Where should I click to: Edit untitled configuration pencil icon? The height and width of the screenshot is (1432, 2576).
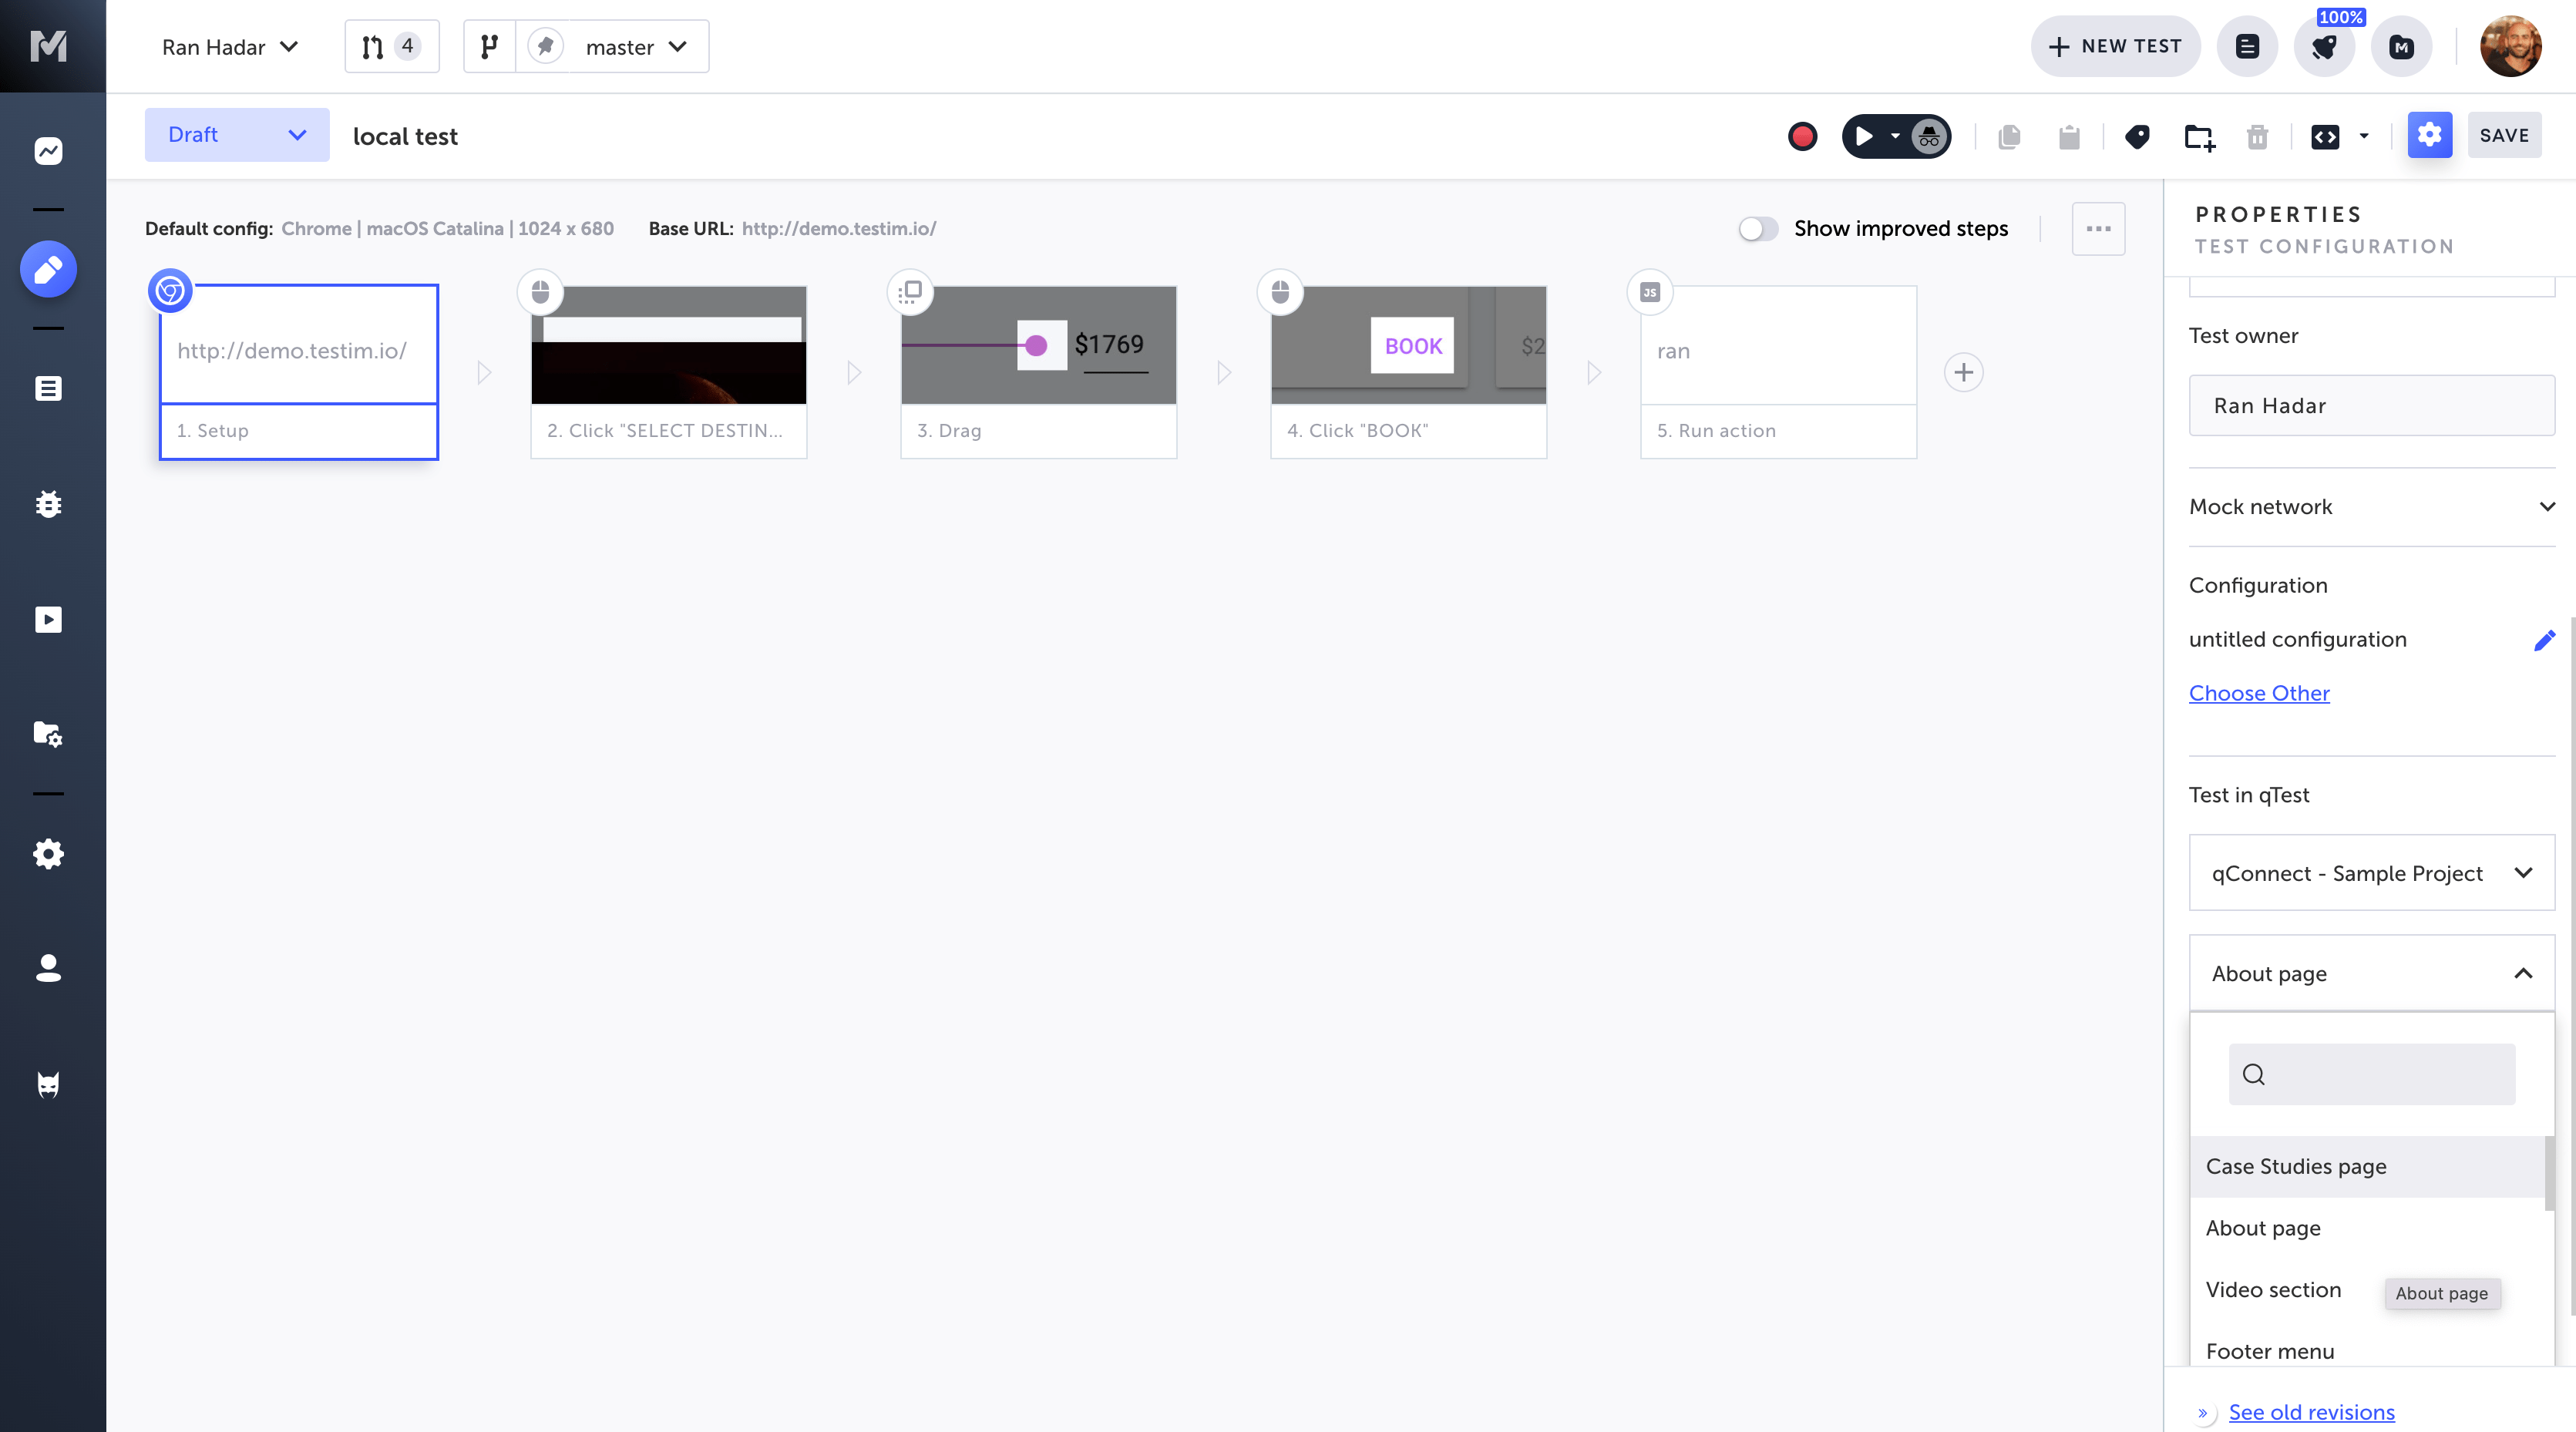pos(2544,640)
